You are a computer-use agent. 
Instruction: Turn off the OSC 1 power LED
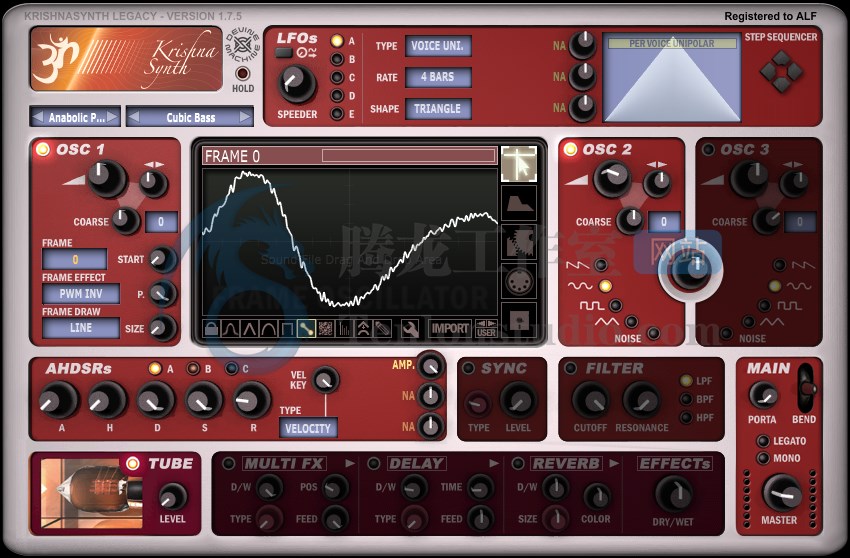[42, 149]
